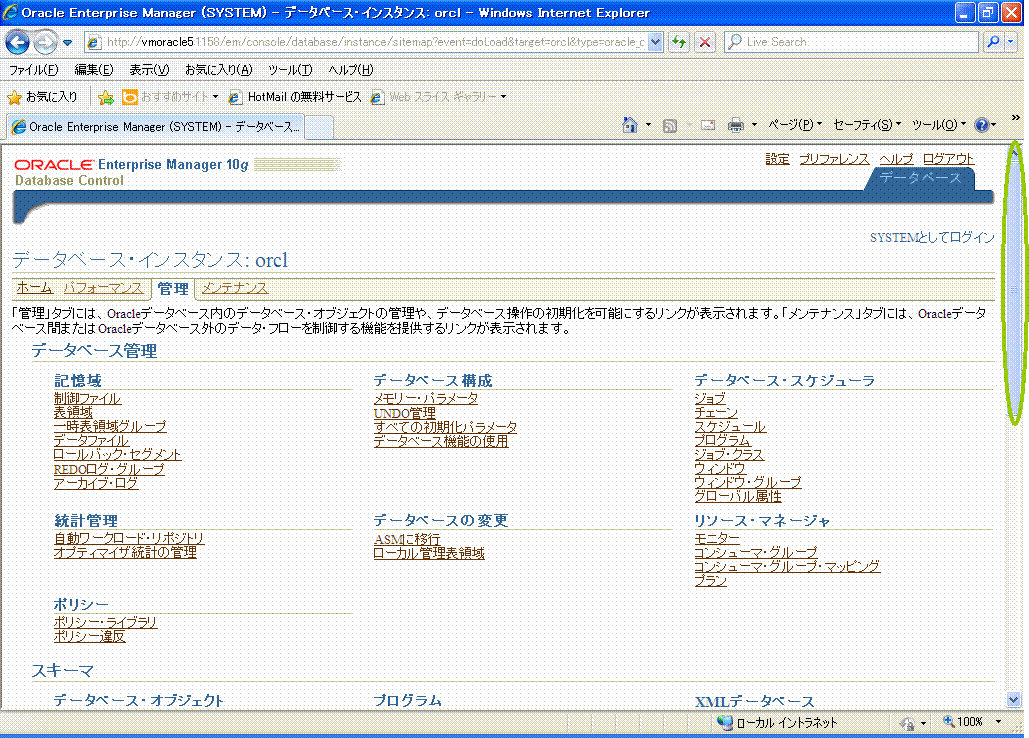Click the red Stop loading icon
The image size is (1029, 738).
(705, 42)
